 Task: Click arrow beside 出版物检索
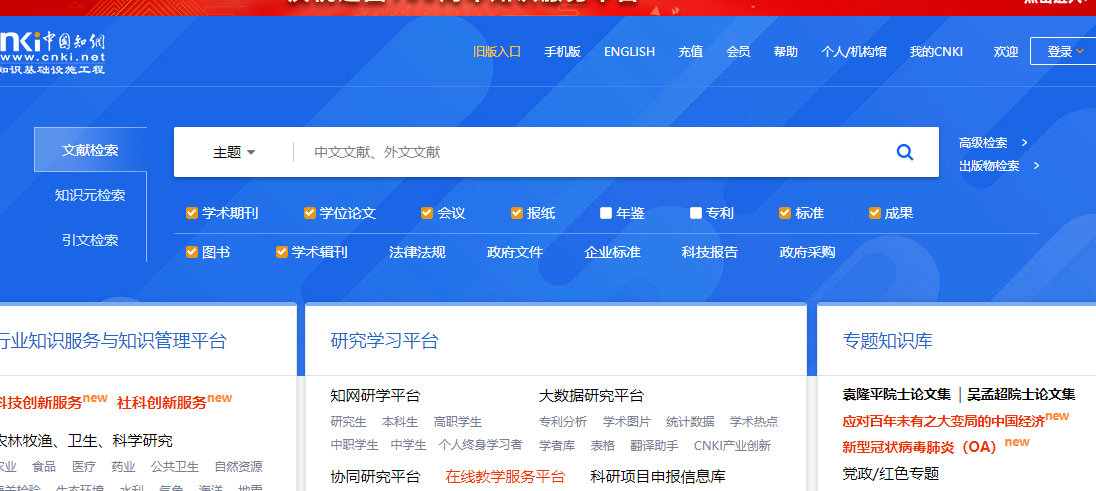[1037, 166]
